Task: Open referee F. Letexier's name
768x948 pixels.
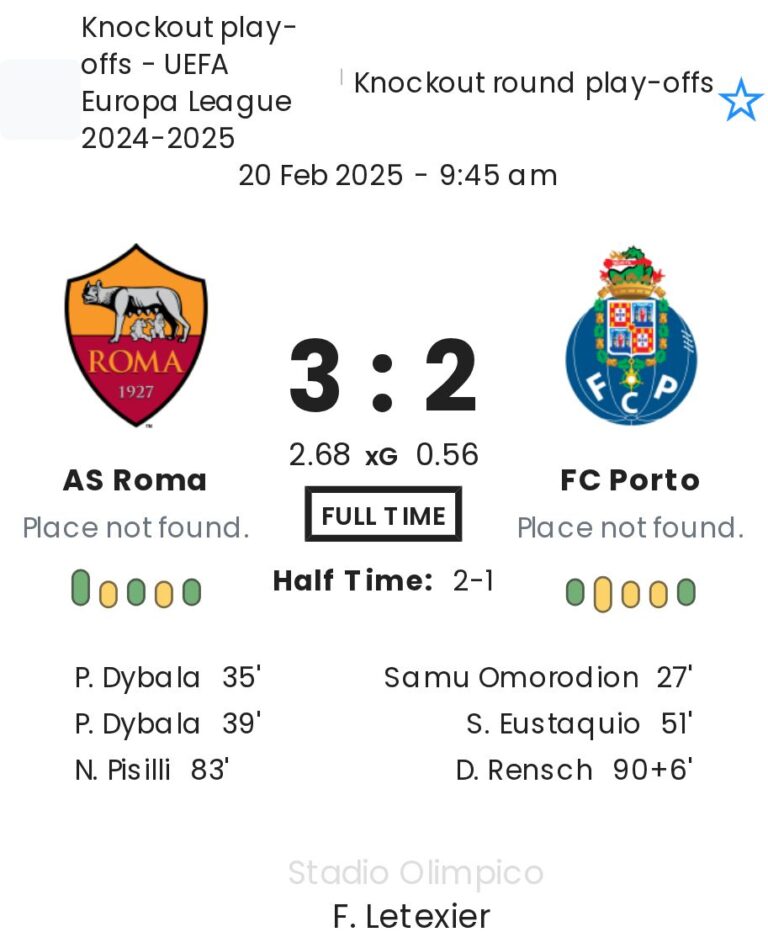Action: click(412, 916)
